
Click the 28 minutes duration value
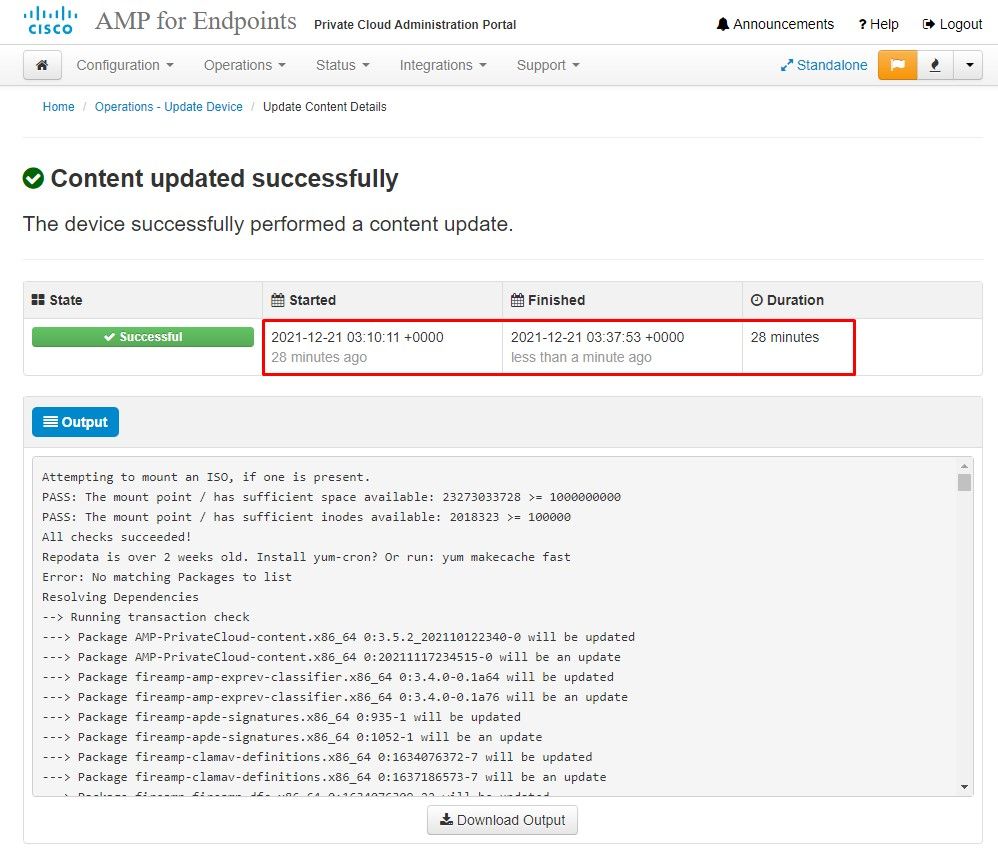click(x=785, y=337)
